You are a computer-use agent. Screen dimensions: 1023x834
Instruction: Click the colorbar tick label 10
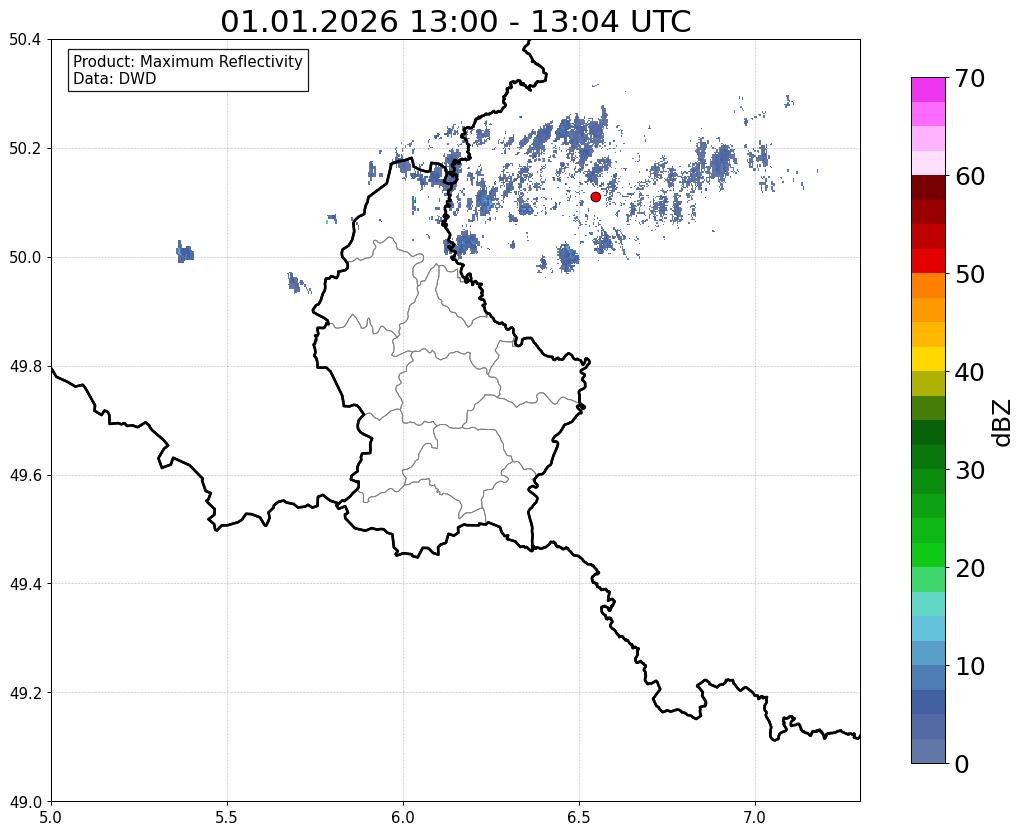pyautogui.click(x=970, y=666)
